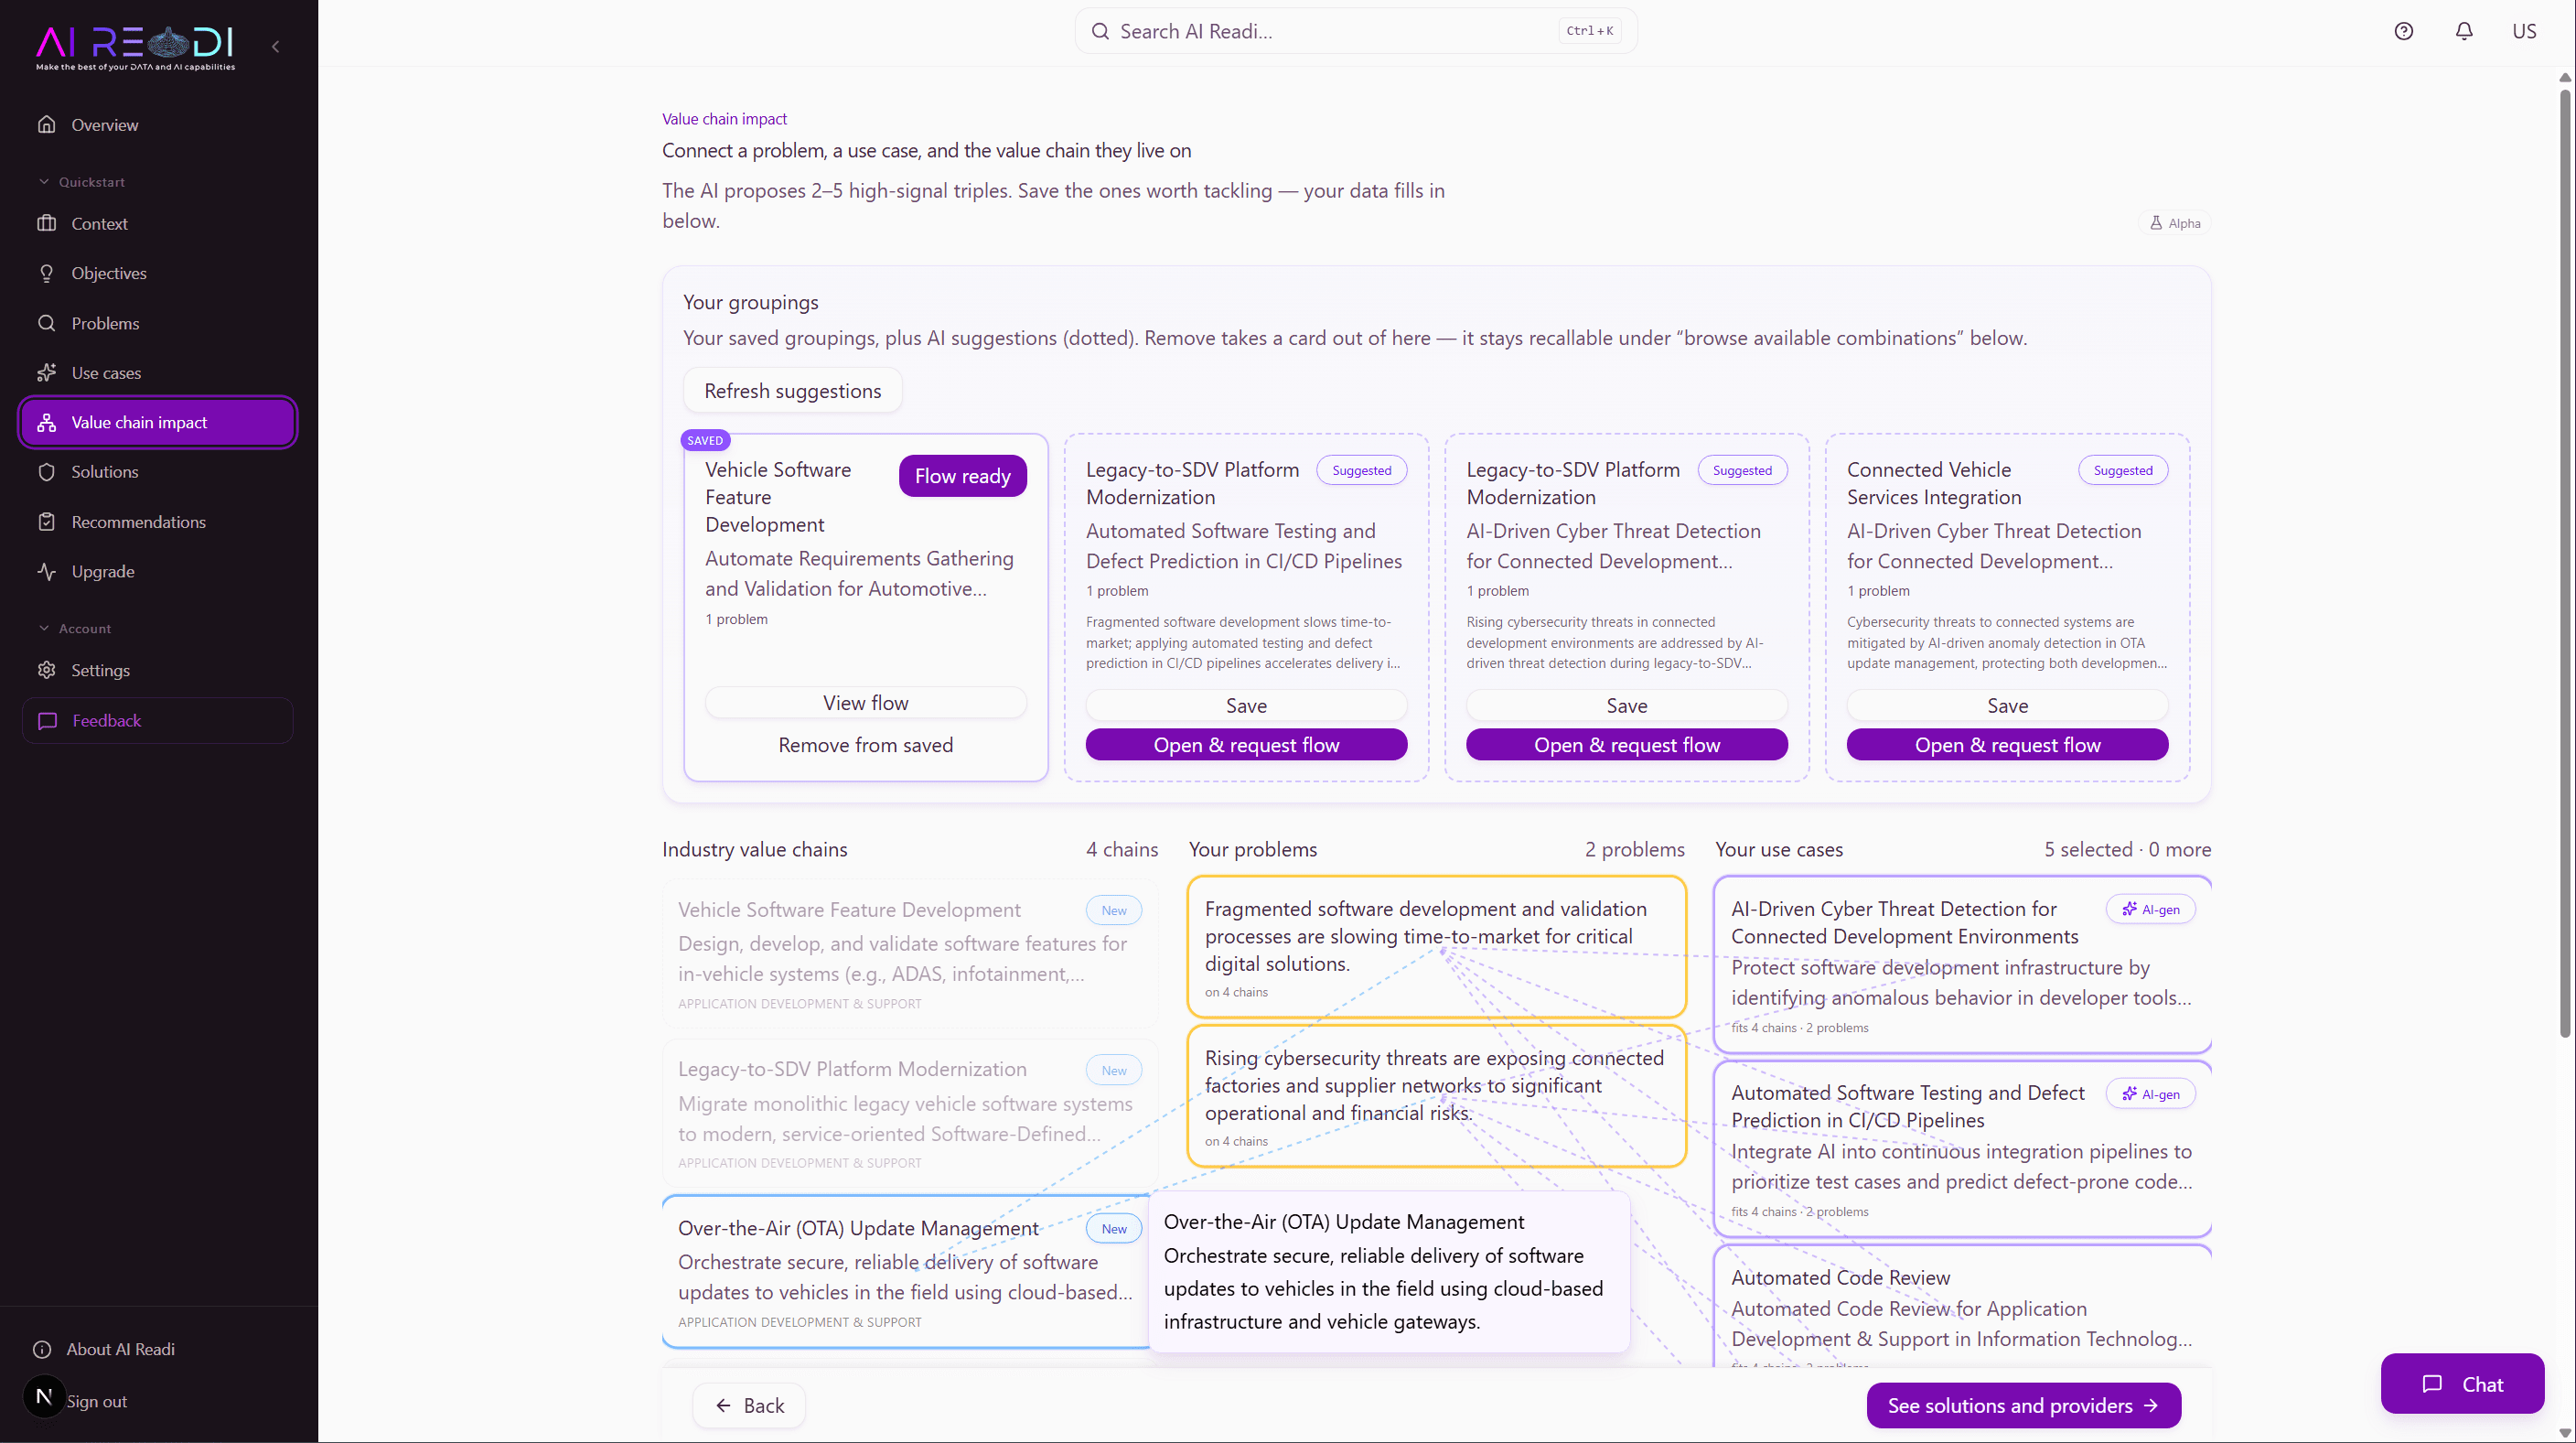Click AI-gen sparkle on Automated Software Testing card
This screenshot has width=2576, height=1443.
pos(2130,1094)
